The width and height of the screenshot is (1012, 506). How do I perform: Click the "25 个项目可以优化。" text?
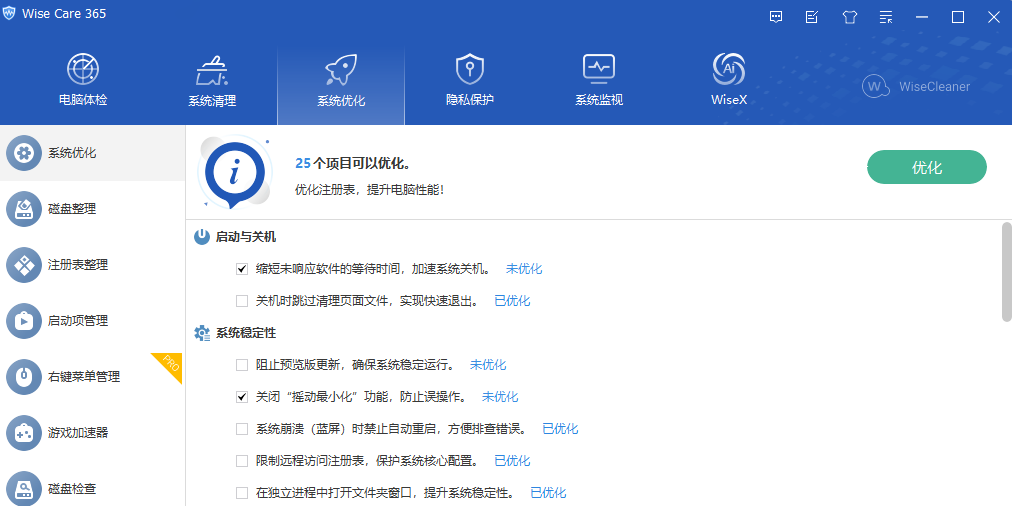(x=353, y=163)
